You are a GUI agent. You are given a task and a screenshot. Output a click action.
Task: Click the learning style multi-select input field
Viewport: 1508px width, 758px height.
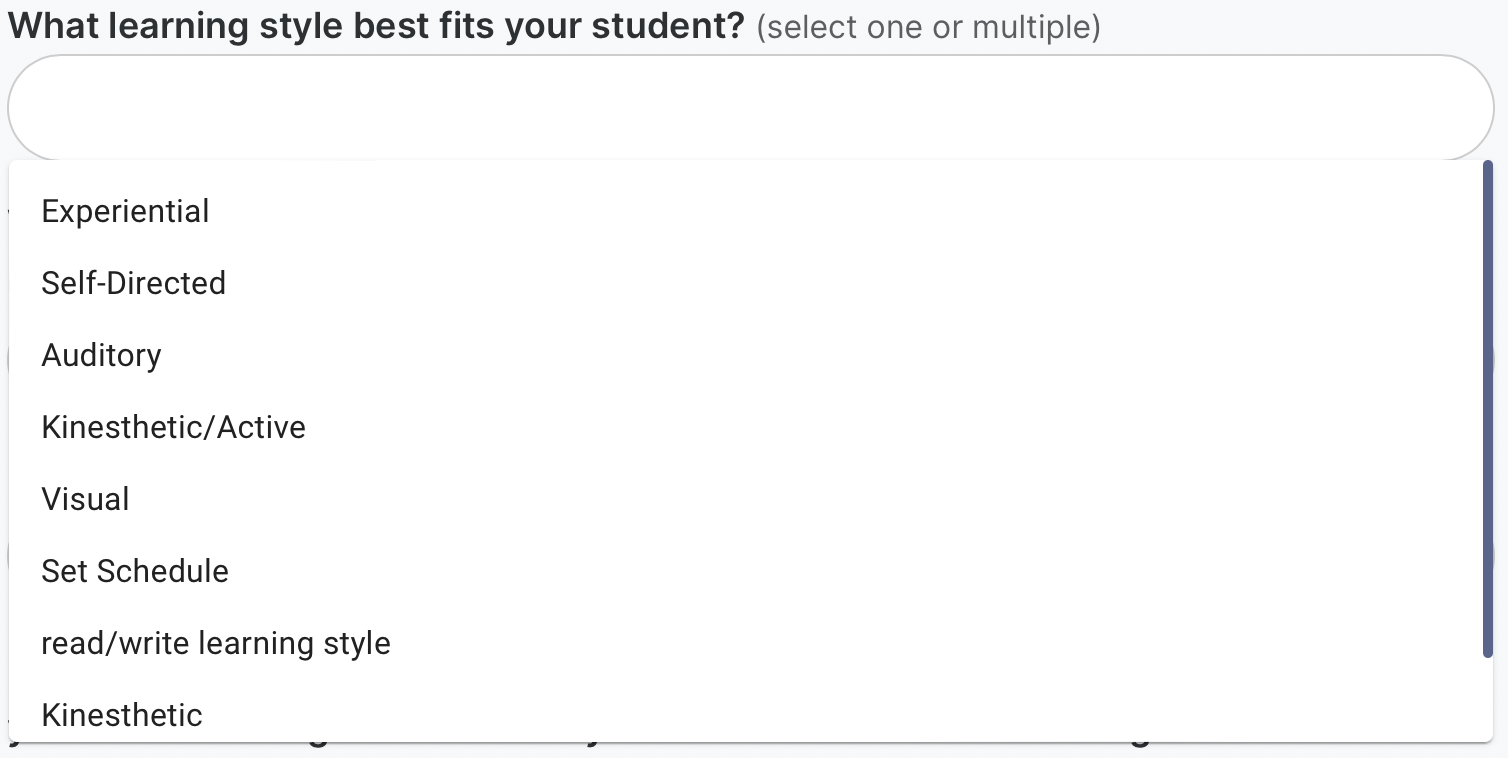click(750, 107)
